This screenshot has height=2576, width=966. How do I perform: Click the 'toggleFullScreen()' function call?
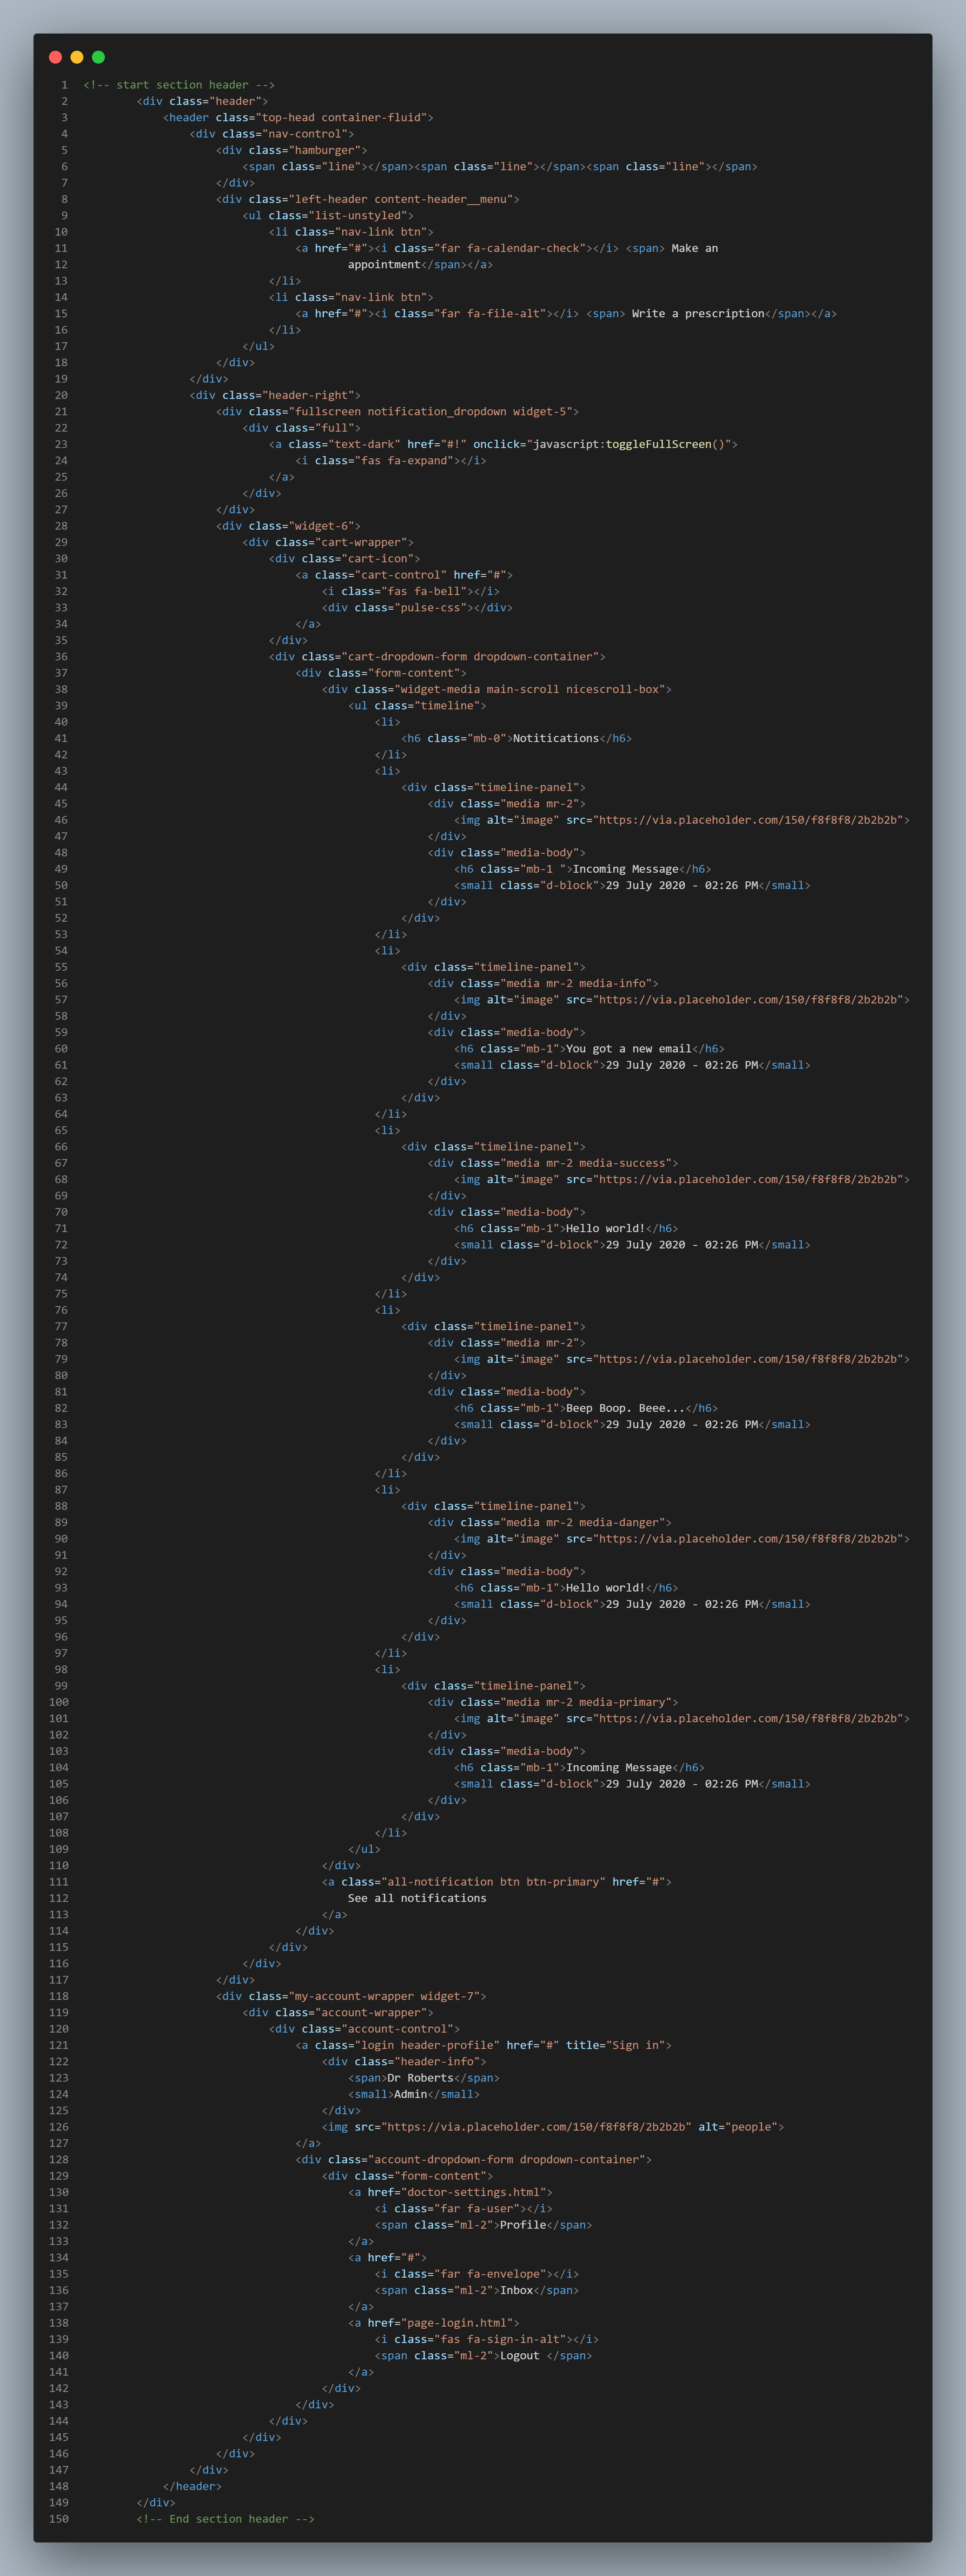click(665, 444)
